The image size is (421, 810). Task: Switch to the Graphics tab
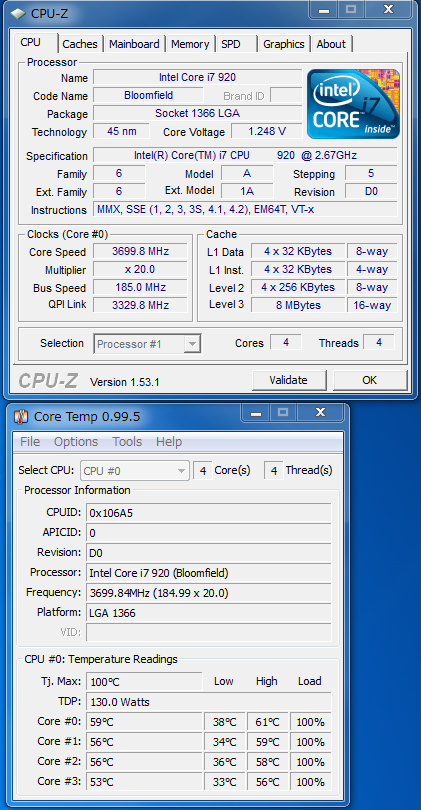[284, 44]
